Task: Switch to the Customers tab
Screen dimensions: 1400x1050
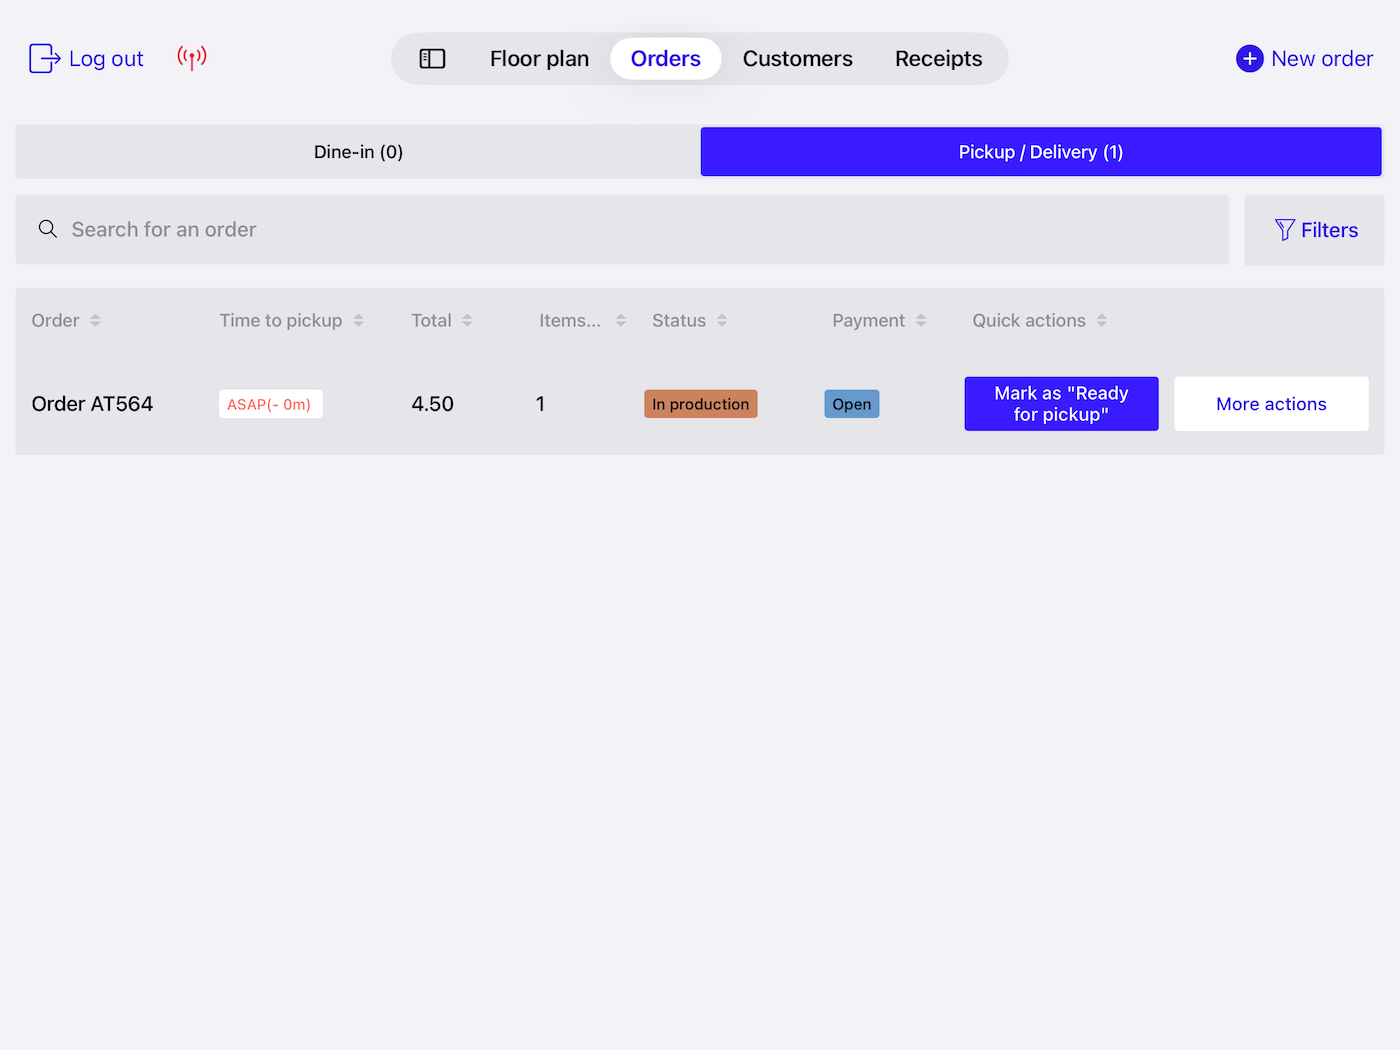Action: [798, 59]
